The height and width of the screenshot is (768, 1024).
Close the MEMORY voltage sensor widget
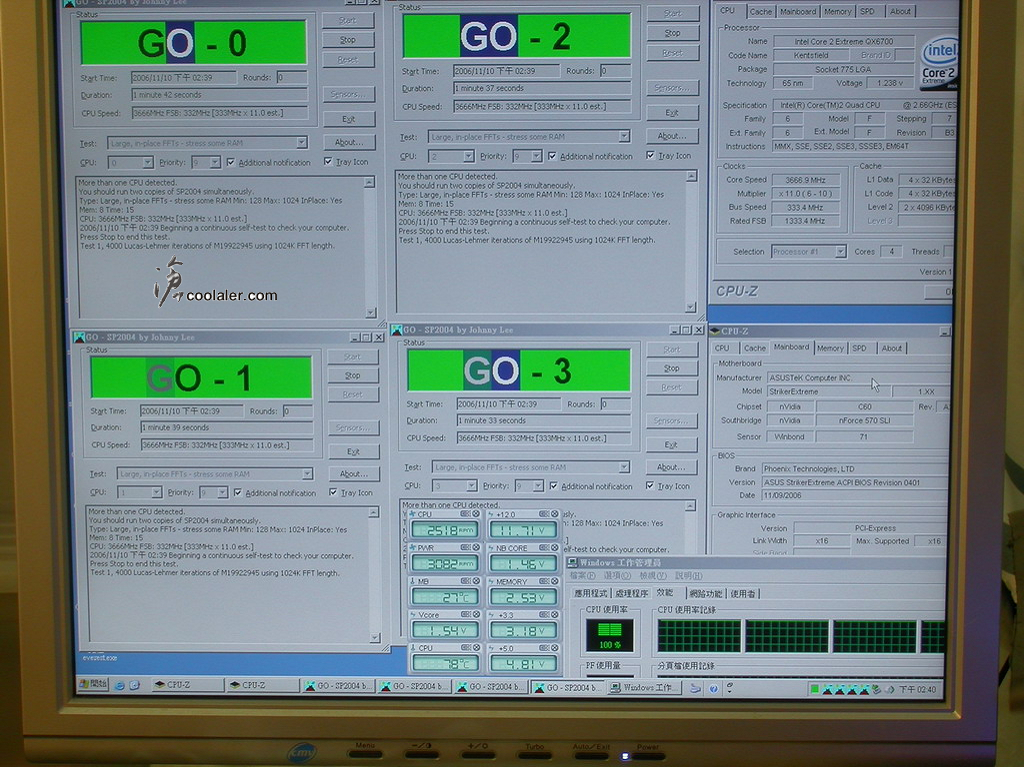pos(554,580)
